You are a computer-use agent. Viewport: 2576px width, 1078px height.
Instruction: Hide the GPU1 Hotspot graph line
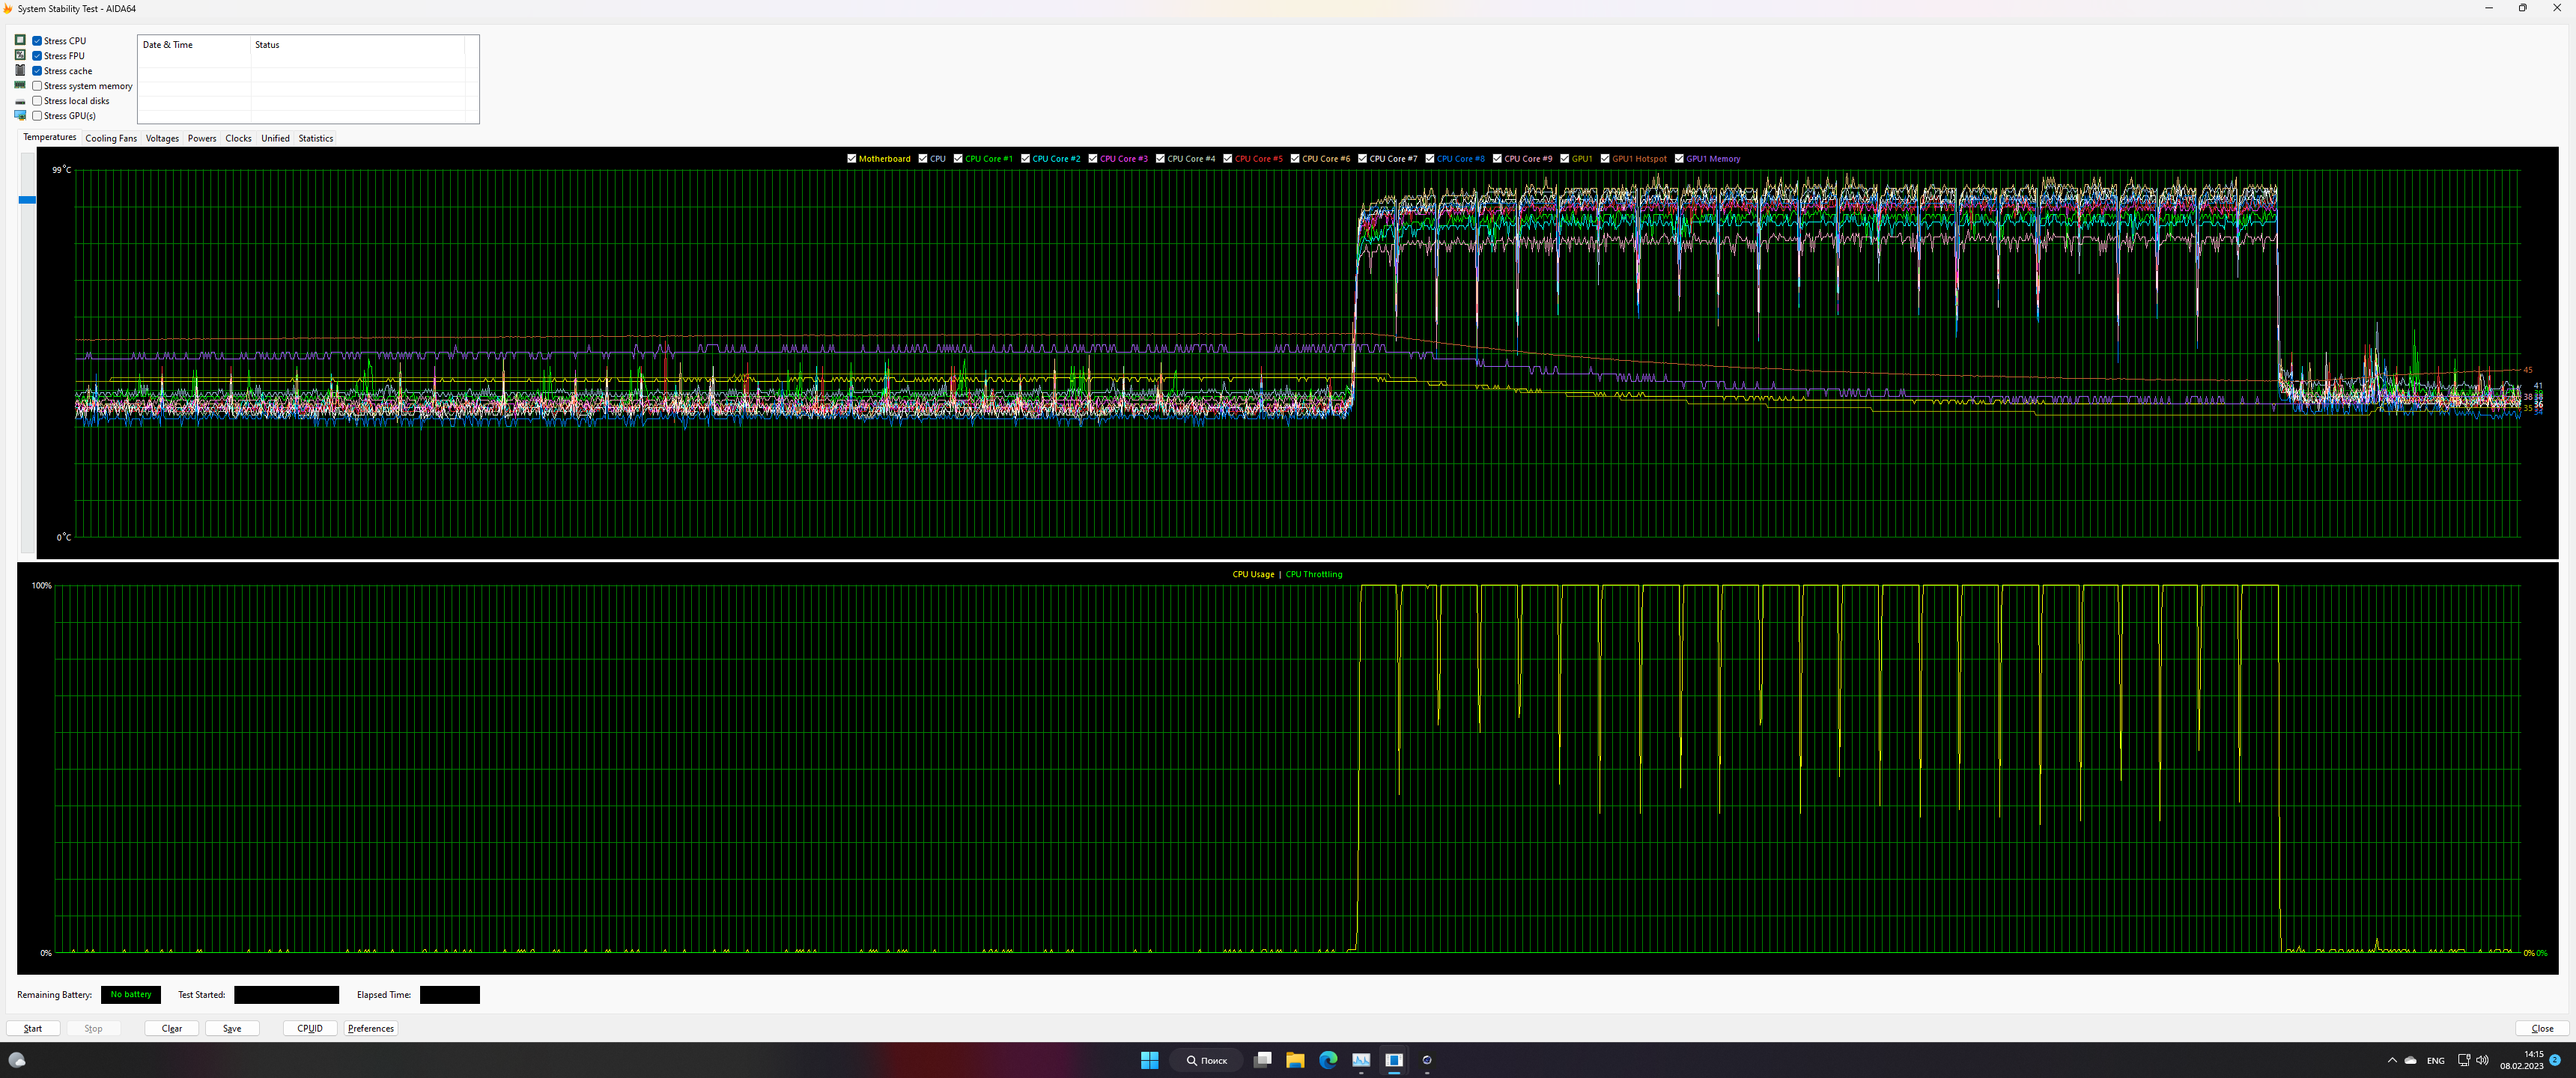point(1605,158)
